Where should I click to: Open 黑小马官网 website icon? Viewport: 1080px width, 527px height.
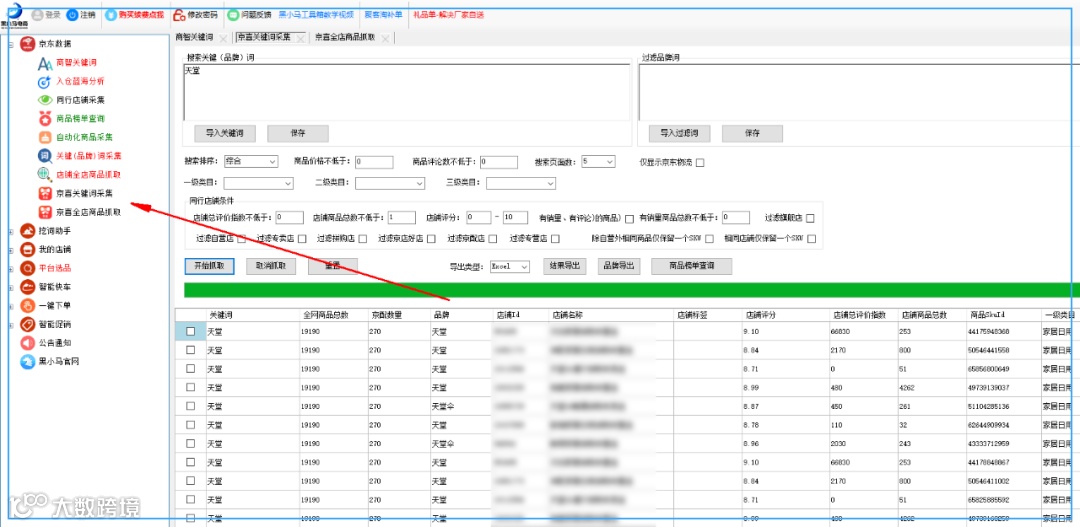28,361
